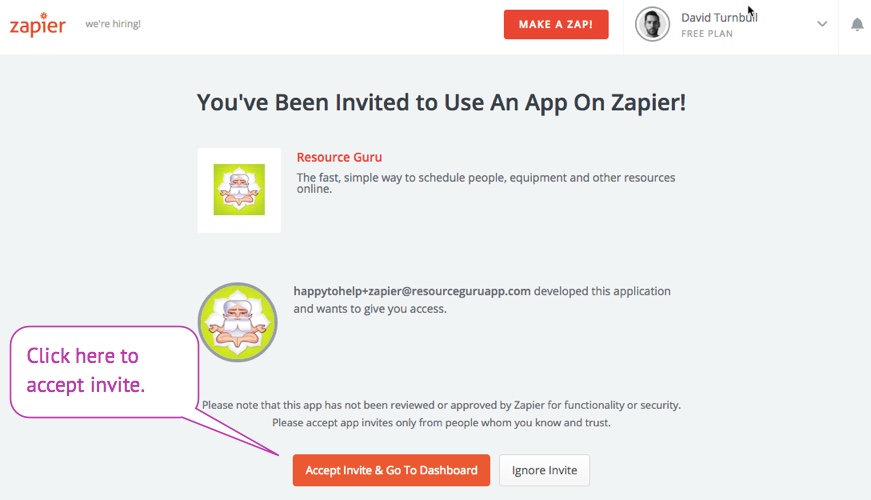Click the Resource Guru description text

point(485,183)
